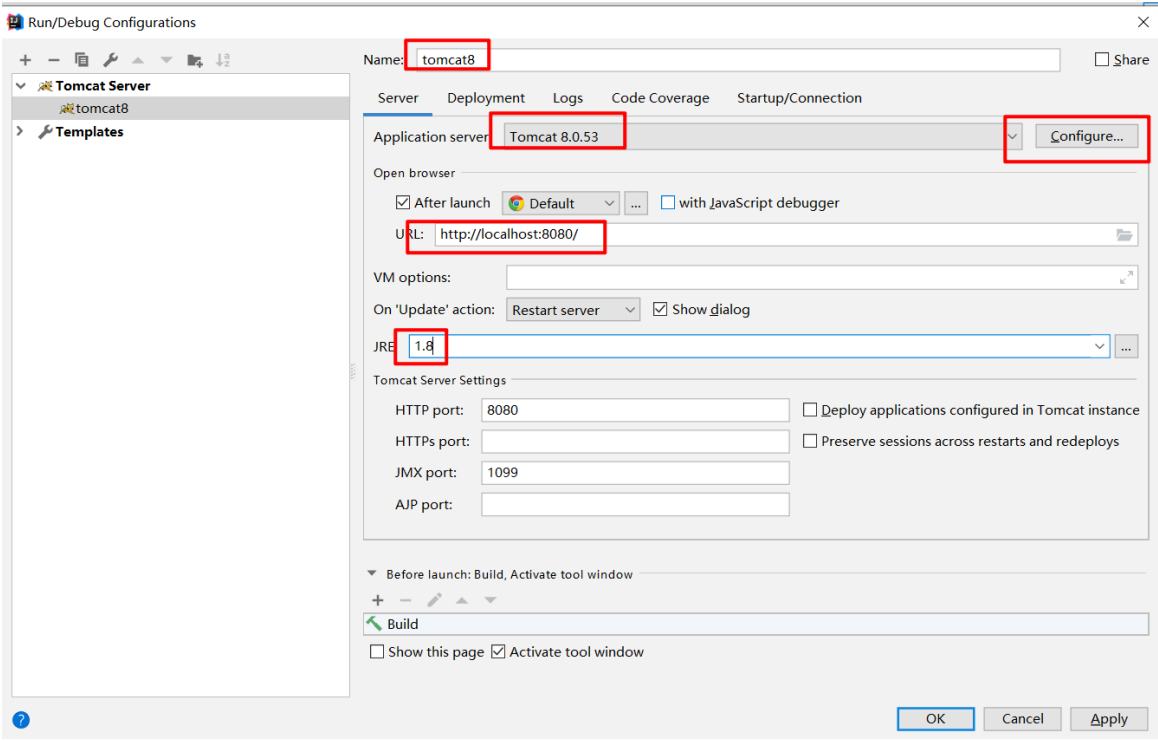Viewport: 1158px width, 741px height.
Task: Click the Name input field
Action: [738, 60]
